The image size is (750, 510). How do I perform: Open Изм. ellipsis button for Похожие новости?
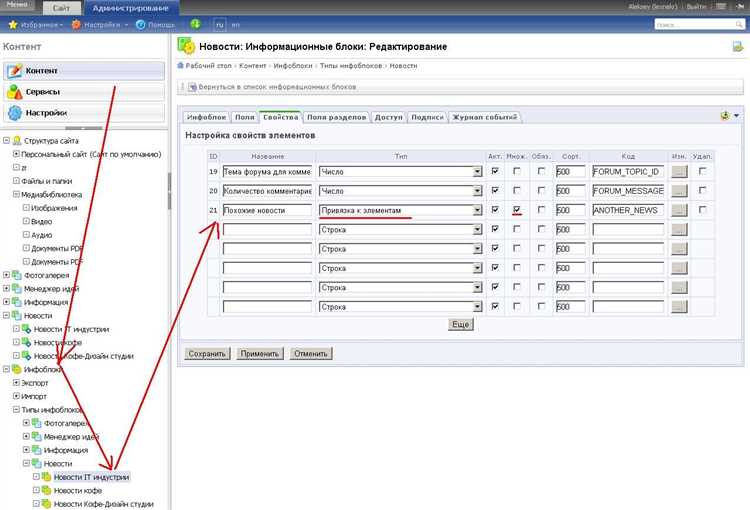[x=679, y=210]
